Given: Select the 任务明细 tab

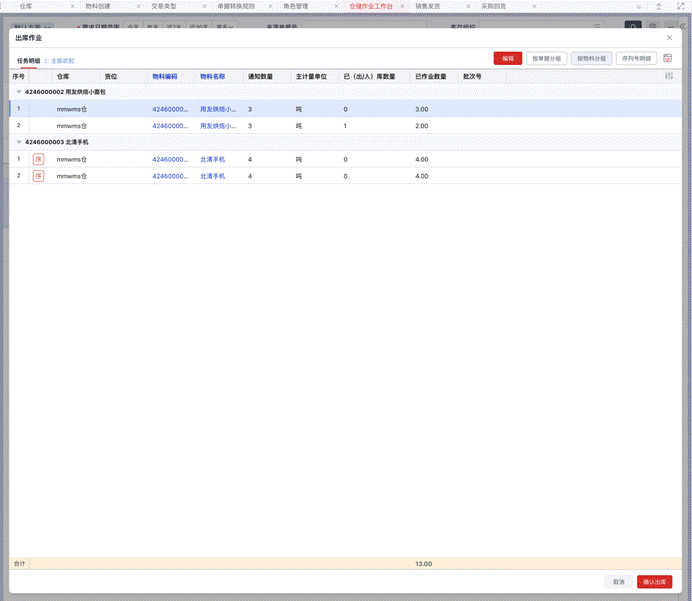Looking at the screenshot, I should [x=28, y=61].
